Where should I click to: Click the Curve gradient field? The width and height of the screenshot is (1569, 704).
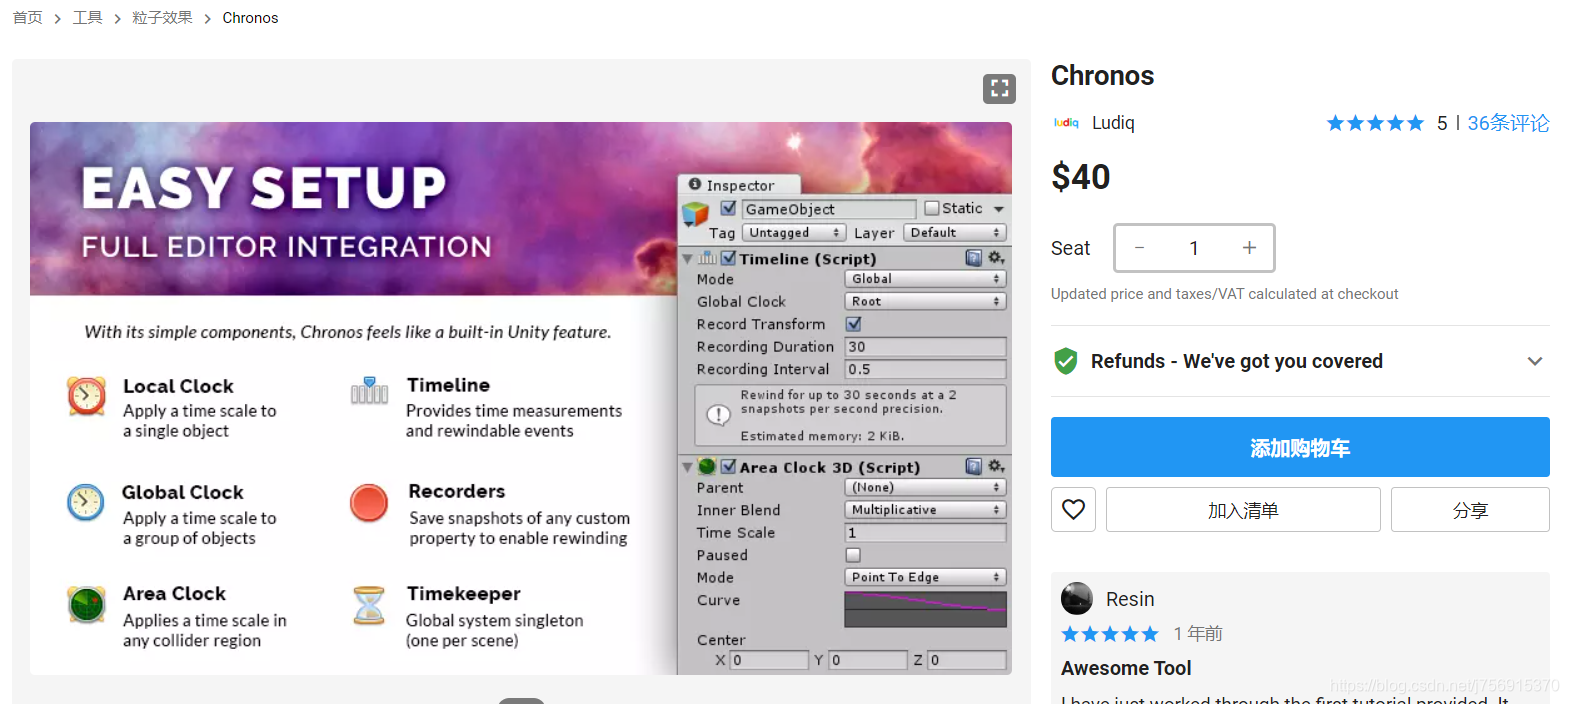[925, 609]
